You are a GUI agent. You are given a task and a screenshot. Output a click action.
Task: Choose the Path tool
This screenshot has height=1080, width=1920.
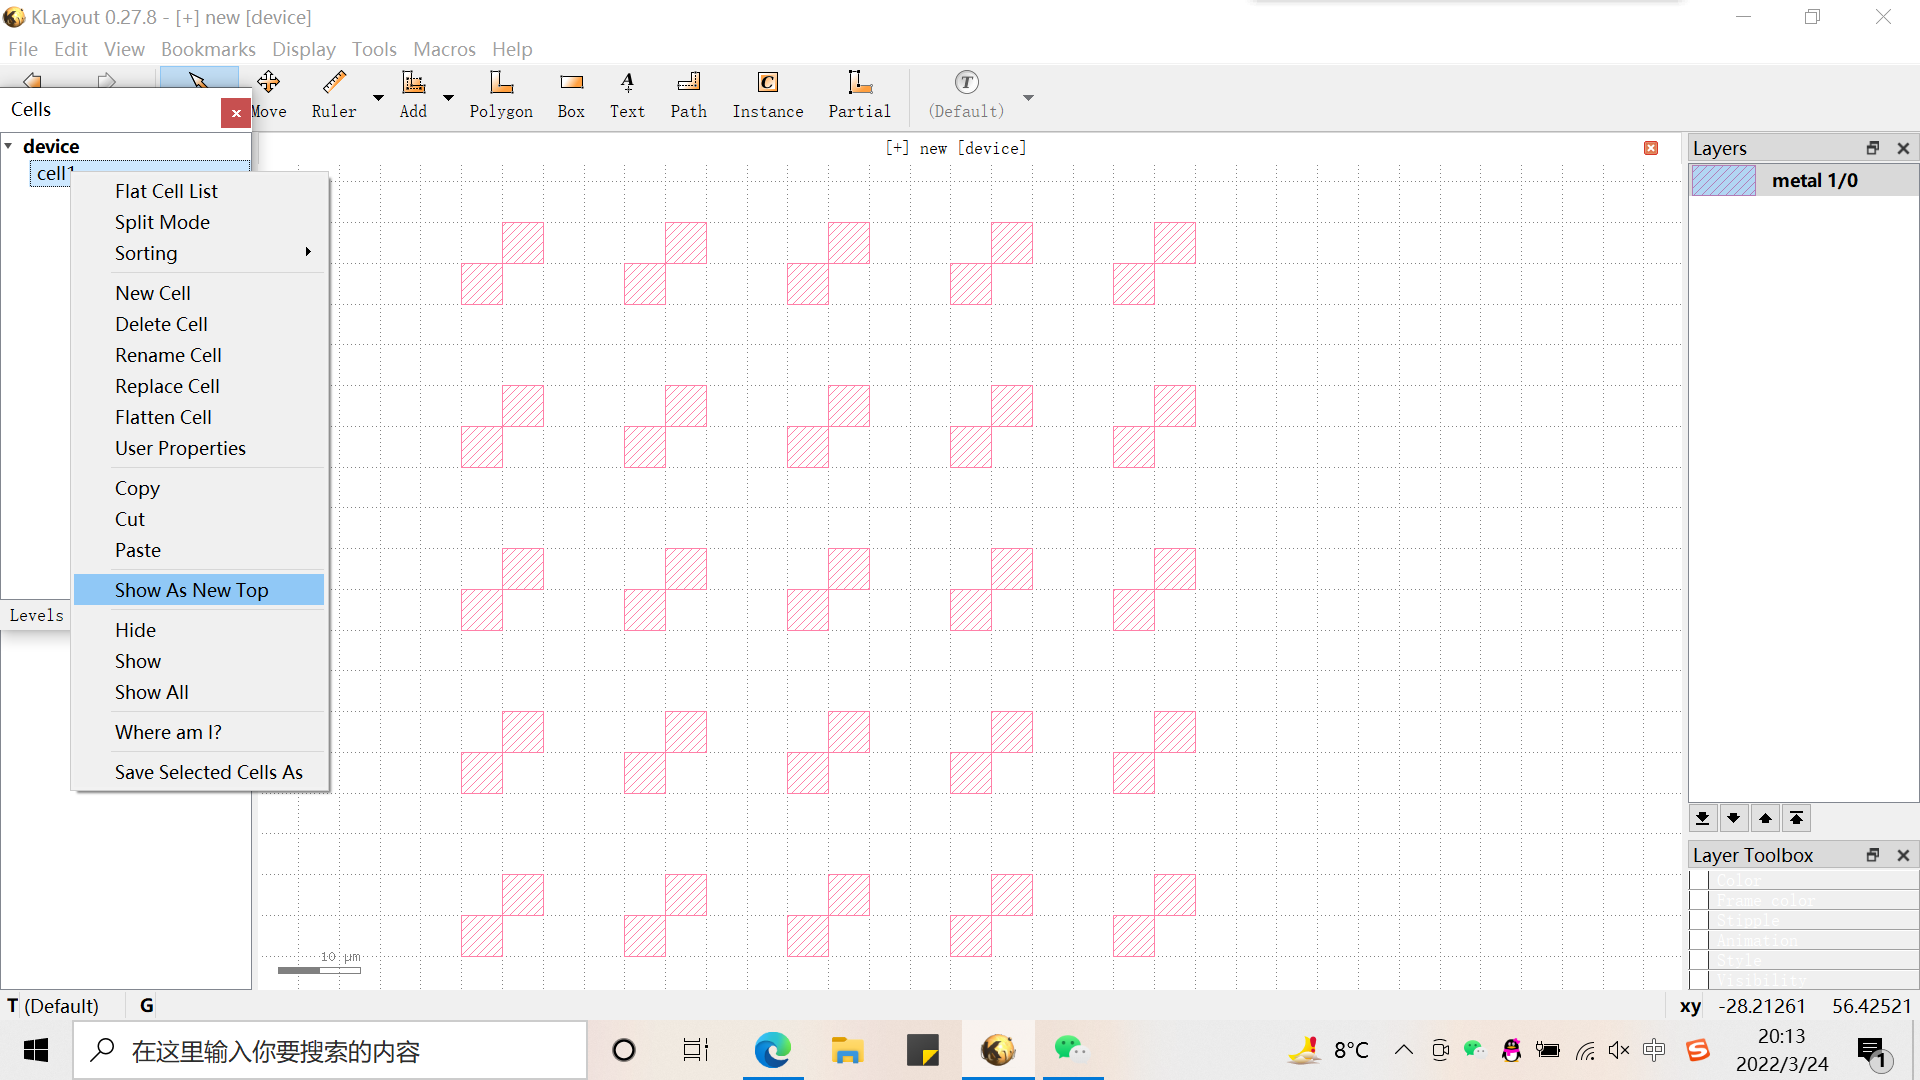tap(688, 95)
